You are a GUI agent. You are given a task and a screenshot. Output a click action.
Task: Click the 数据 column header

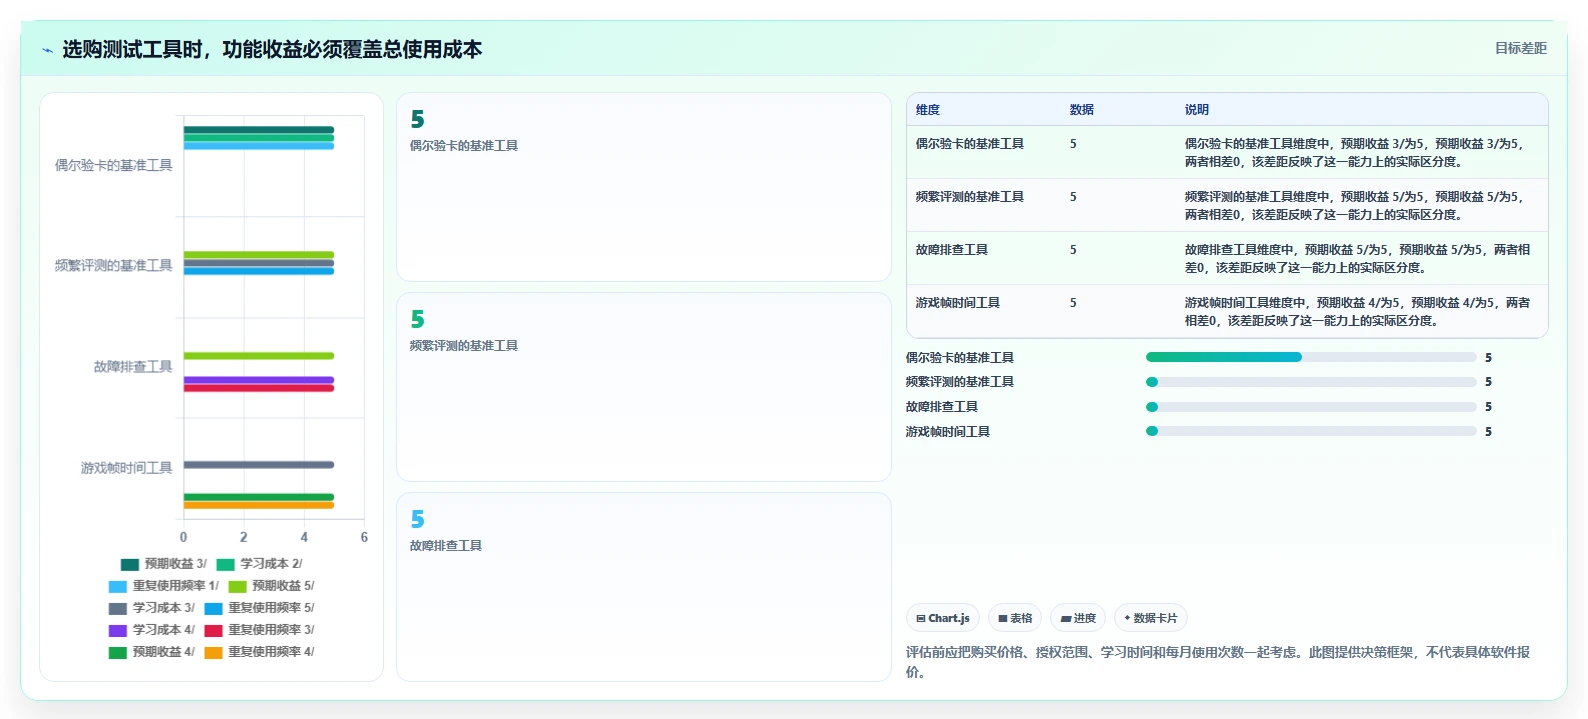point(1082,110)
